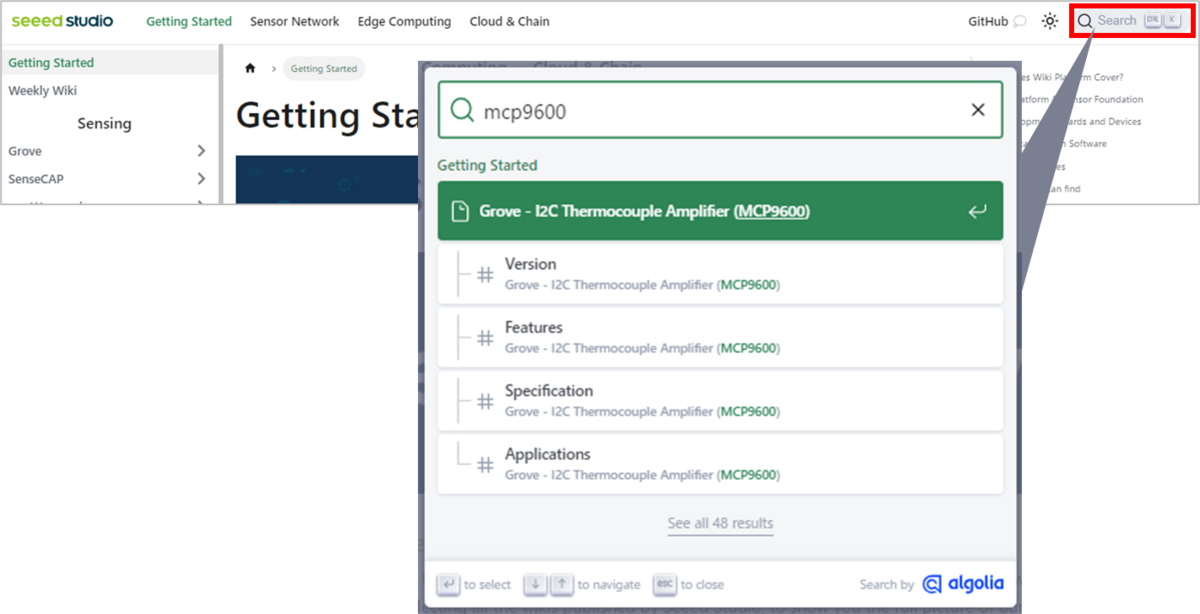The image size is (1200, 614).
Task: Select Getting Started in the sidebar
Action: coord(110,62)
